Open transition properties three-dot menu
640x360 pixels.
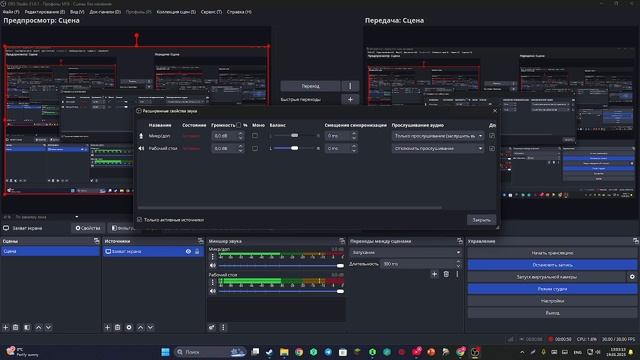(457, 274)
